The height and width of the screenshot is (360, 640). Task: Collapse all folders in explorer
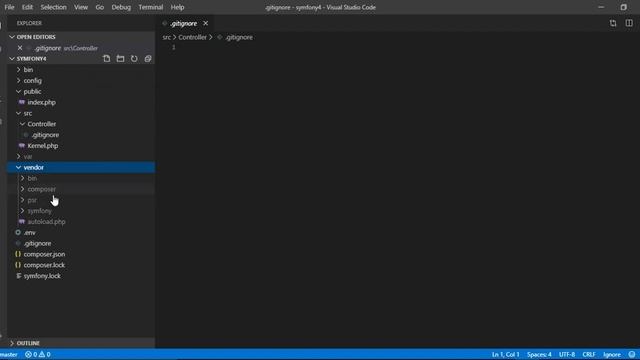[148, 59]
